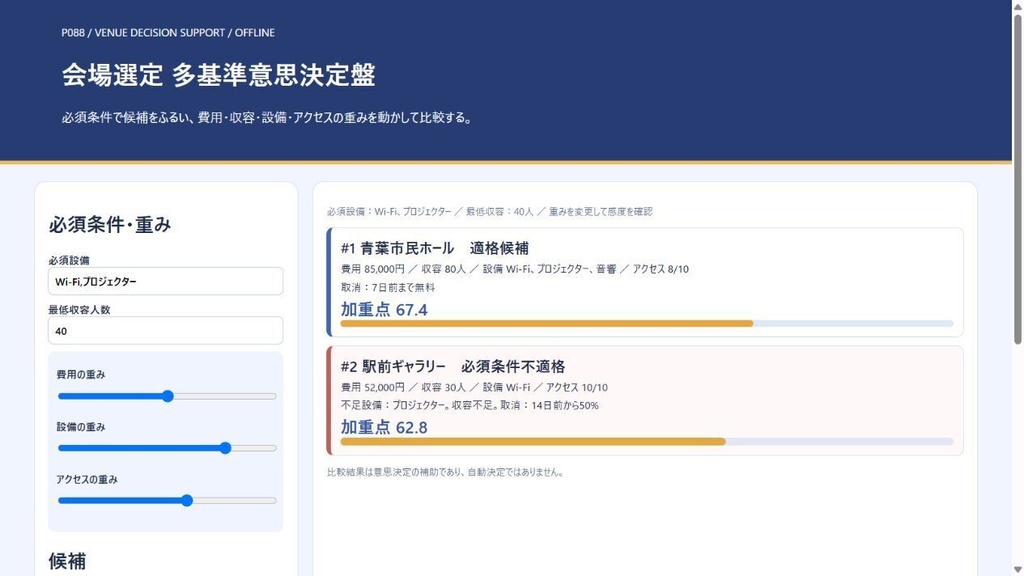The height and width of the screenshot is (576, 1024).
Task: Click the 最低収容人数 input field
Action: click(165, 331)
